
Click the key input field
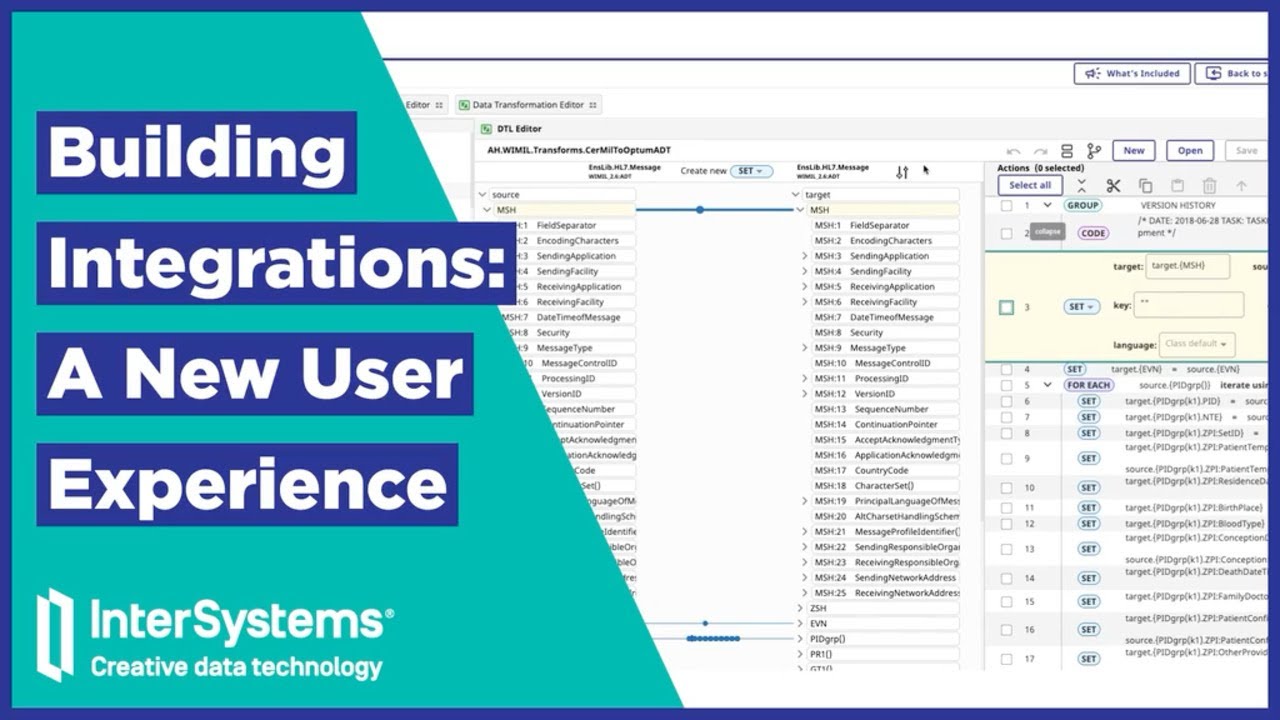pos(1189,305)
